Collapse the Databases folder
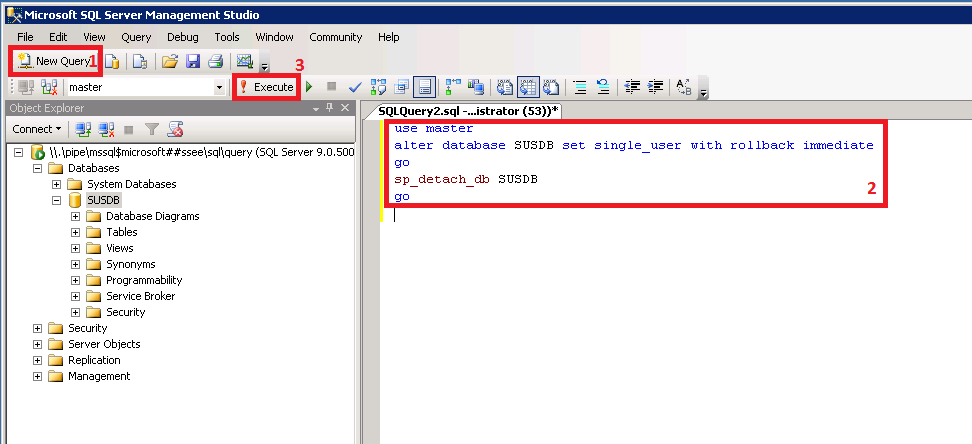This screenshot has height=444, width=972. [37, 168]
